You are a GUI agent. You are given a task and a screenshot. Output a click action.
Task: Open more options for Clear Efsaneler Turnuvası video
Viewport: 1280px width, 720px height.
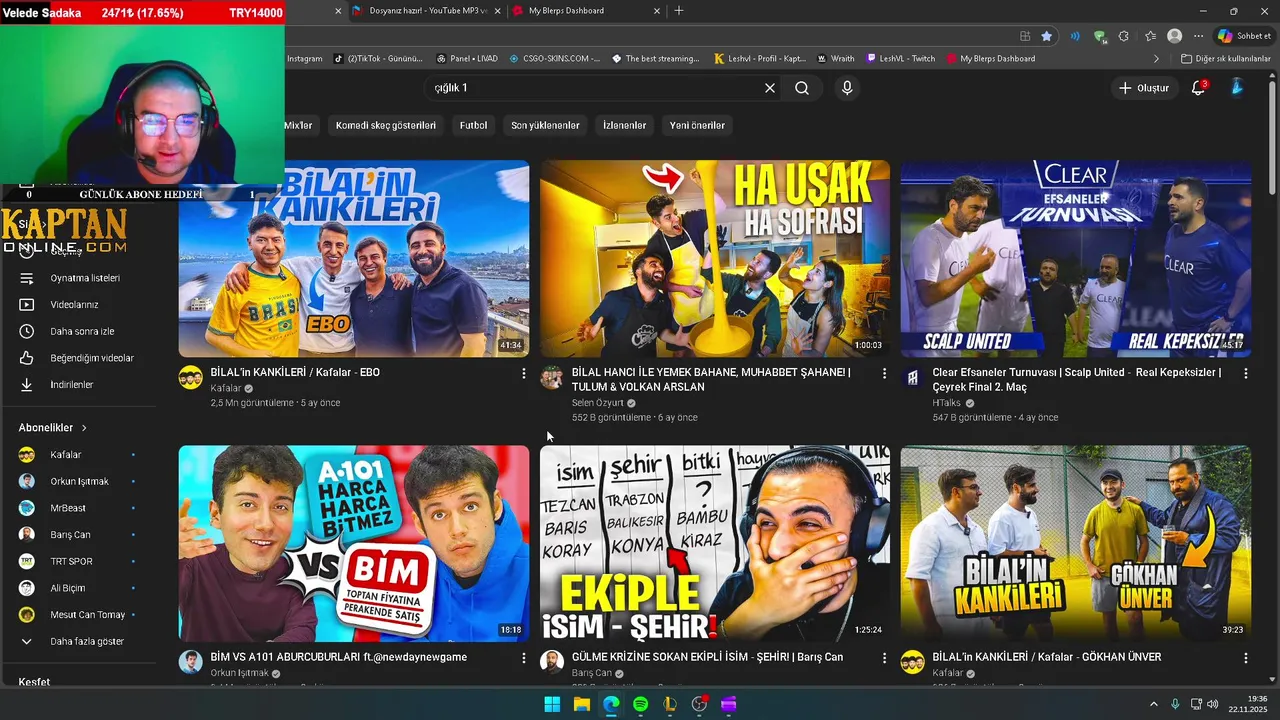click(1245, 373)
